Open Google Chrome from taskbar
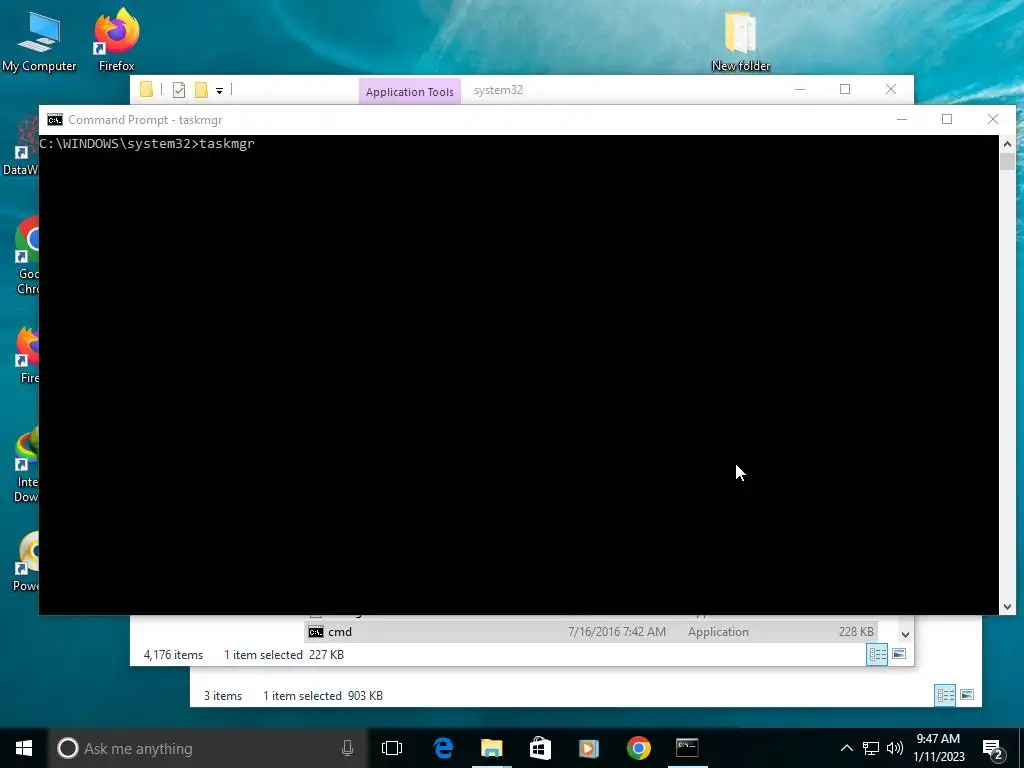Viewport: 1024px width, 768px height. pyautogui.click(x=638, y=748)
